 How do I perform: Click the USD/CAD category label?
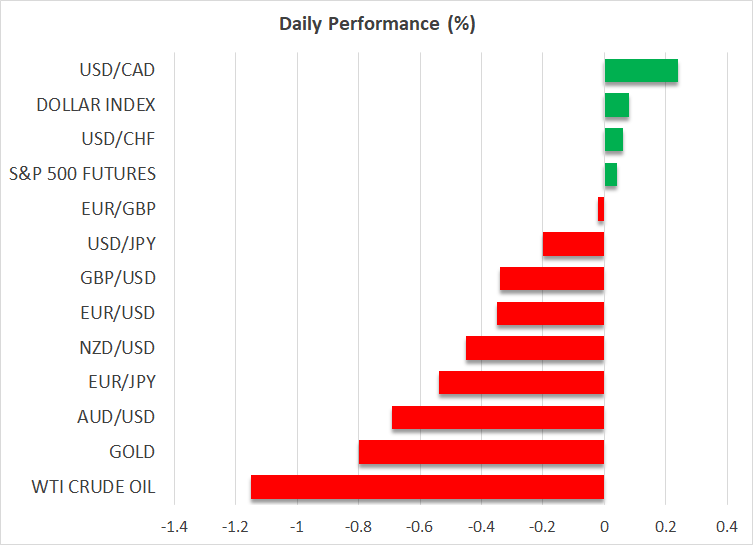coord(117,71)
